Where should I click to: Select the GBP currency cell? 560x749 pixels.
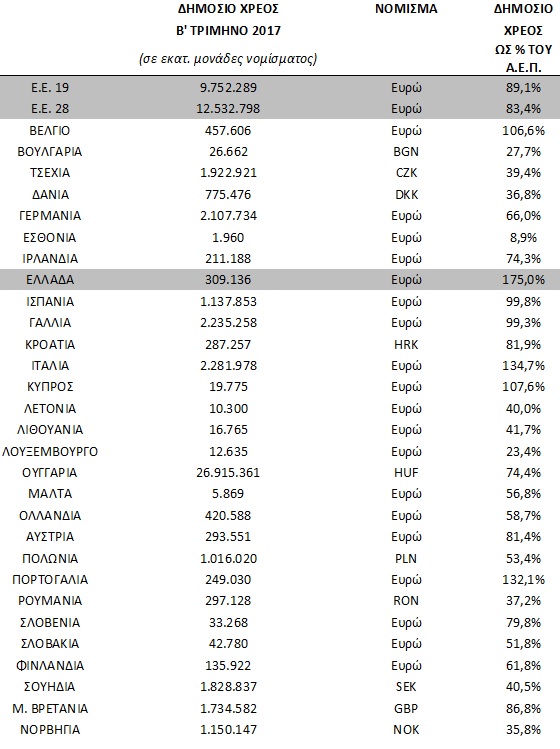(406, 709)
